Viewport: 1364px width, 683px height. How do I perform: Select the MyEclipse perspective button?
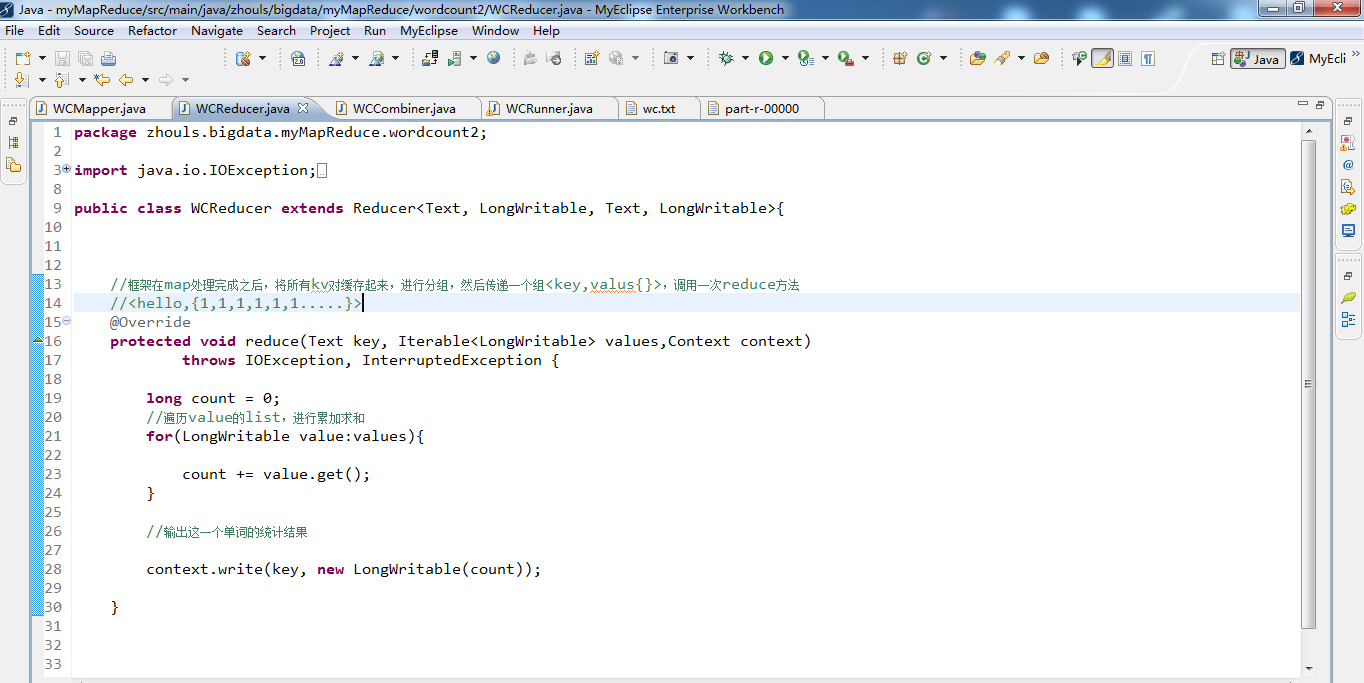pos(1318,58)
